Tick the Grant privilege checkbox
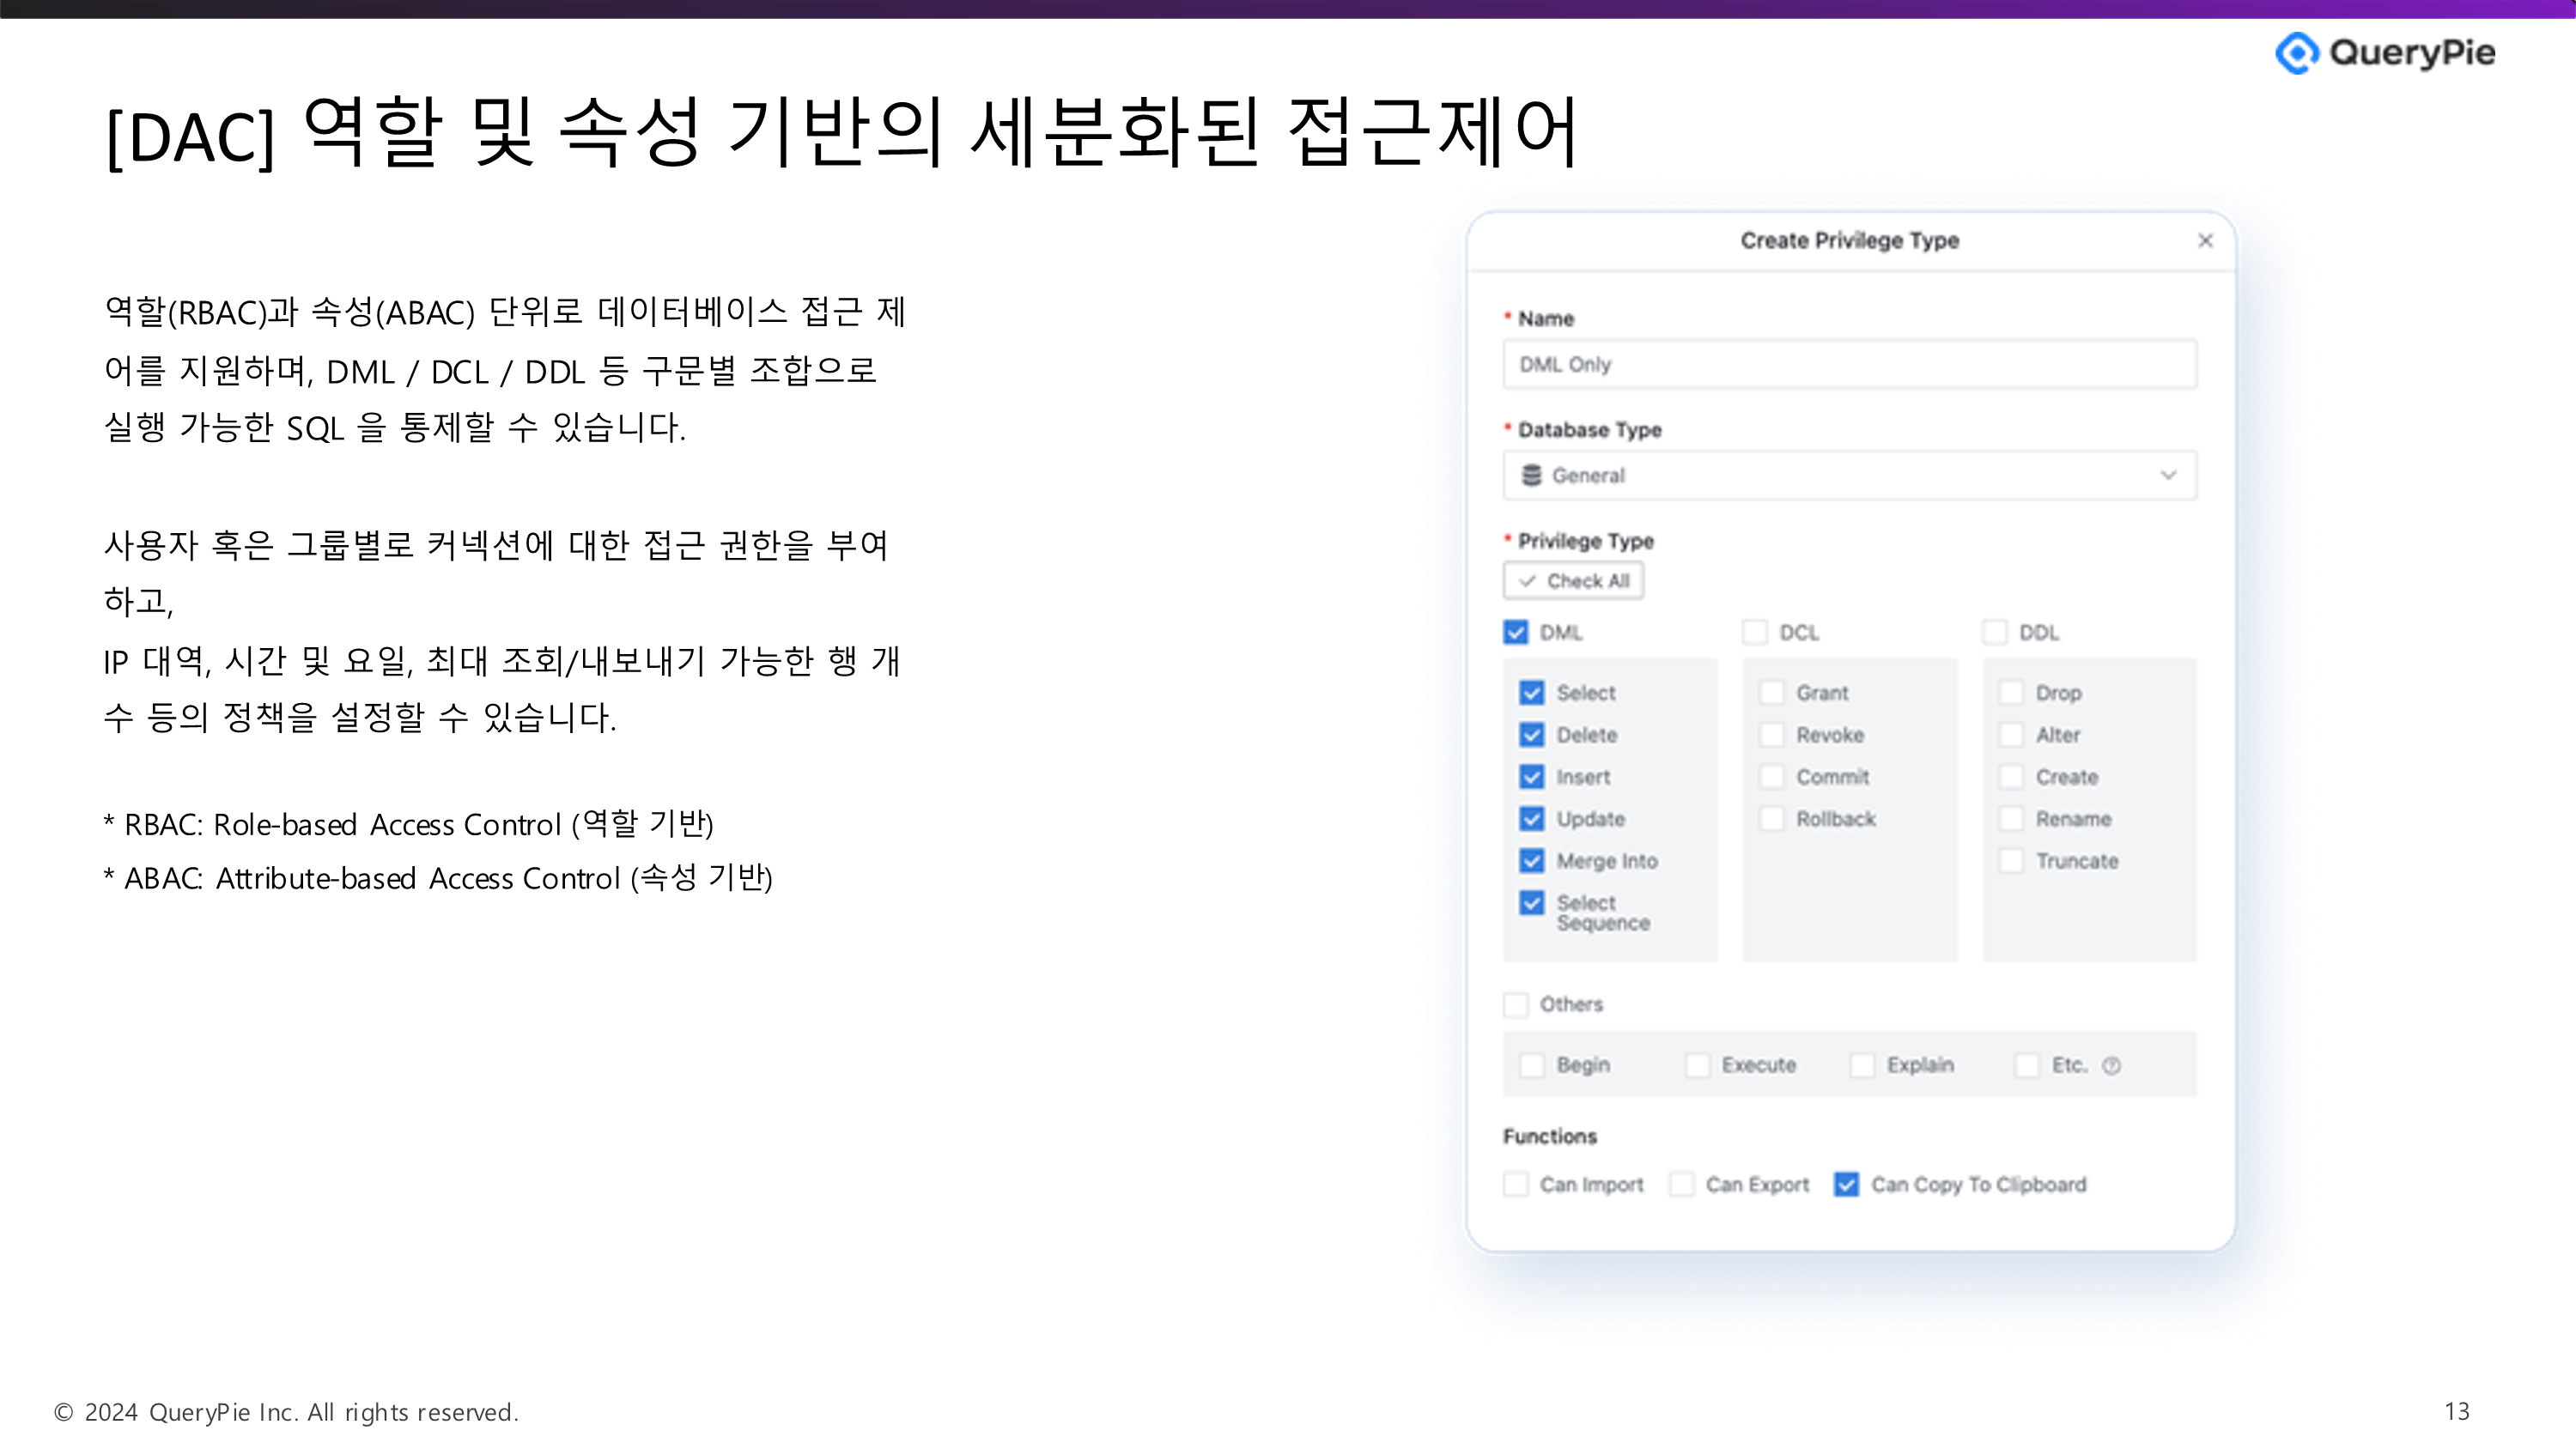This screenshot has height=1449, width=2576. click(1772, 693)
